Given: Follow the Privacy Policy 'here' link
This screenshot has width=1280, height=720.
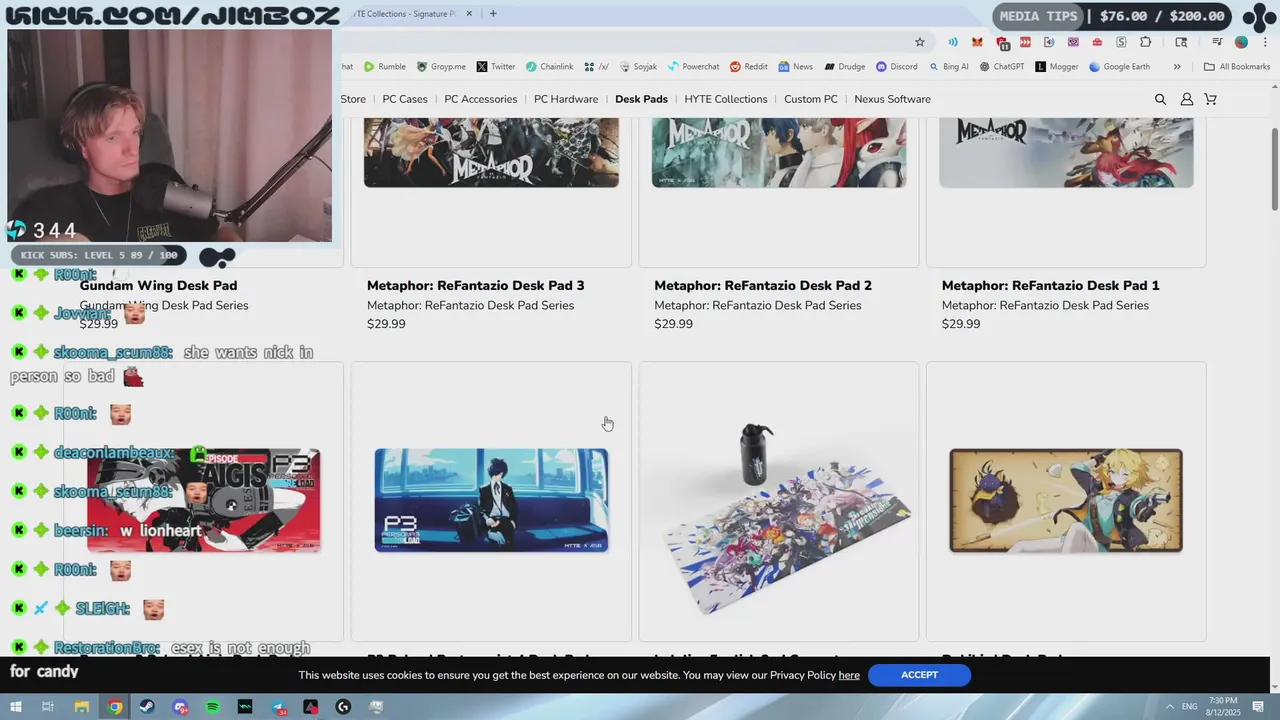Looking at the screenshot, I should point(849,675).
